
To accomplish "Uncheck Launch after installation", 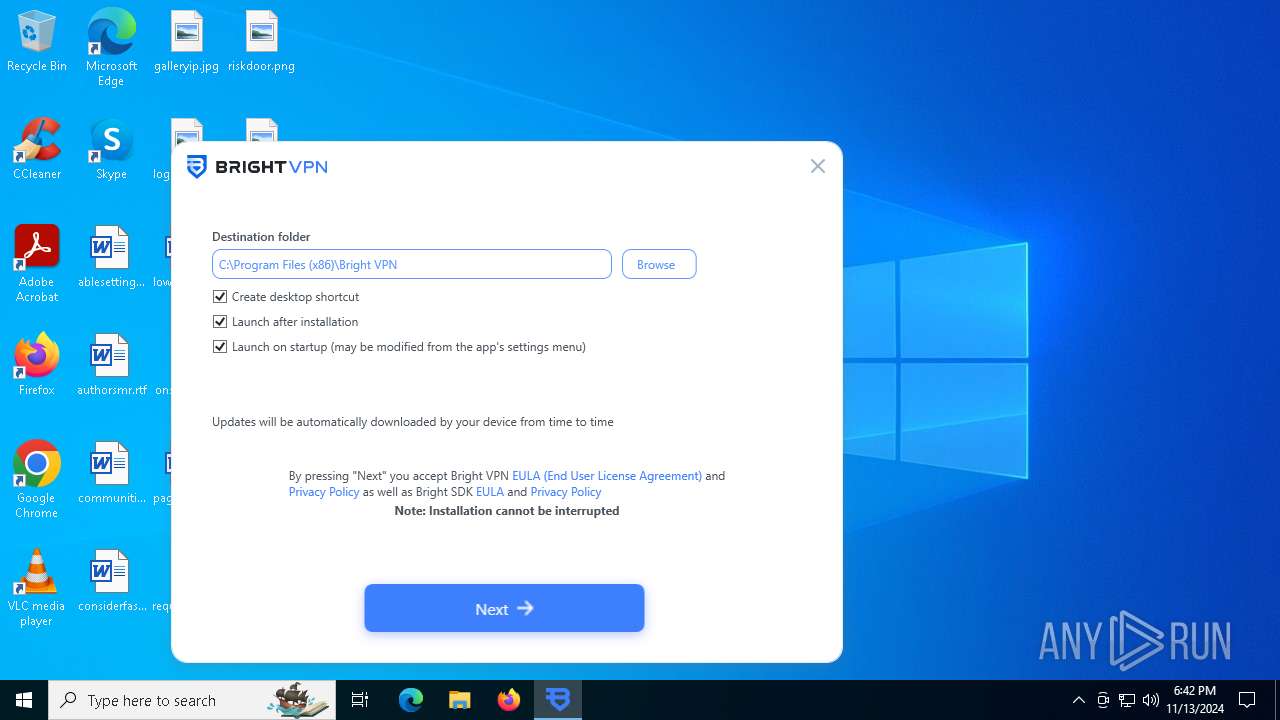I will click(220, 322).
